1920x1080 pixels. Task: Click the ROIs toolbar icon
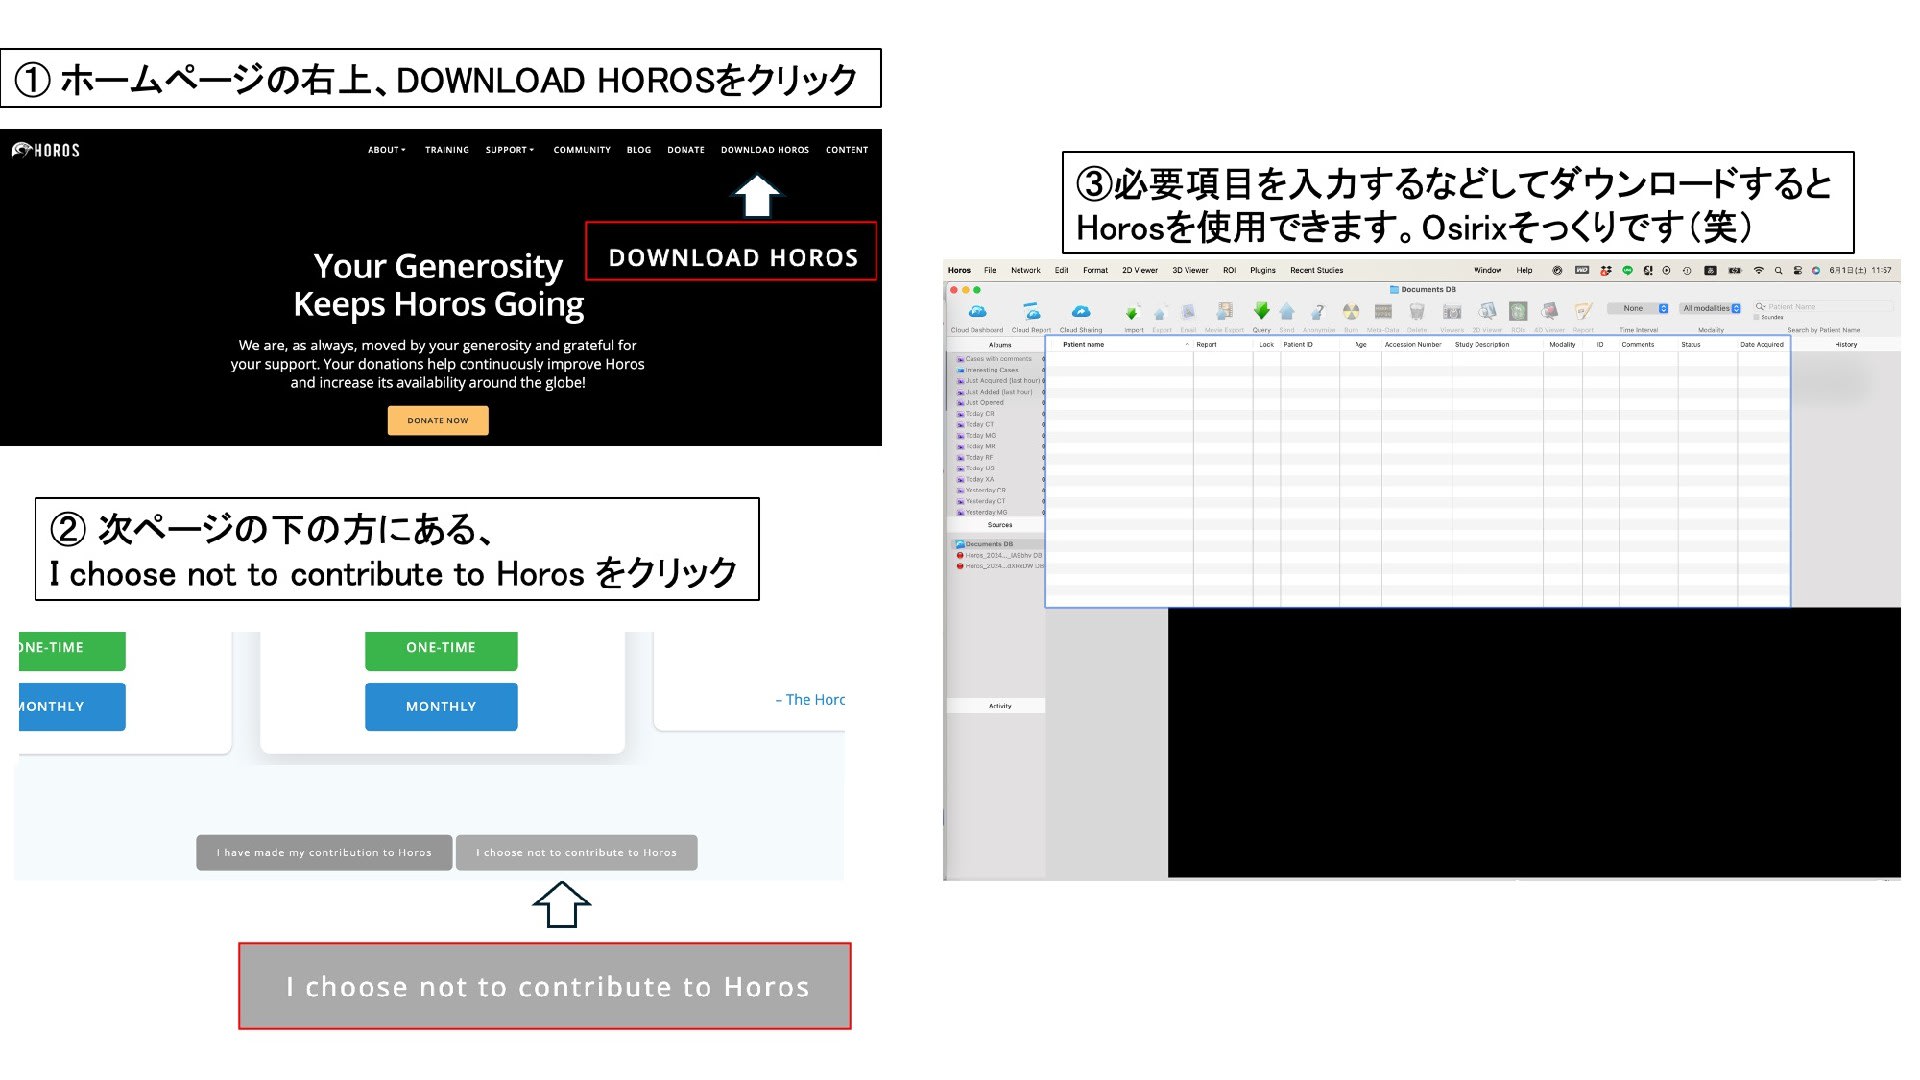pyautogui.click(x=1518, y=312)
